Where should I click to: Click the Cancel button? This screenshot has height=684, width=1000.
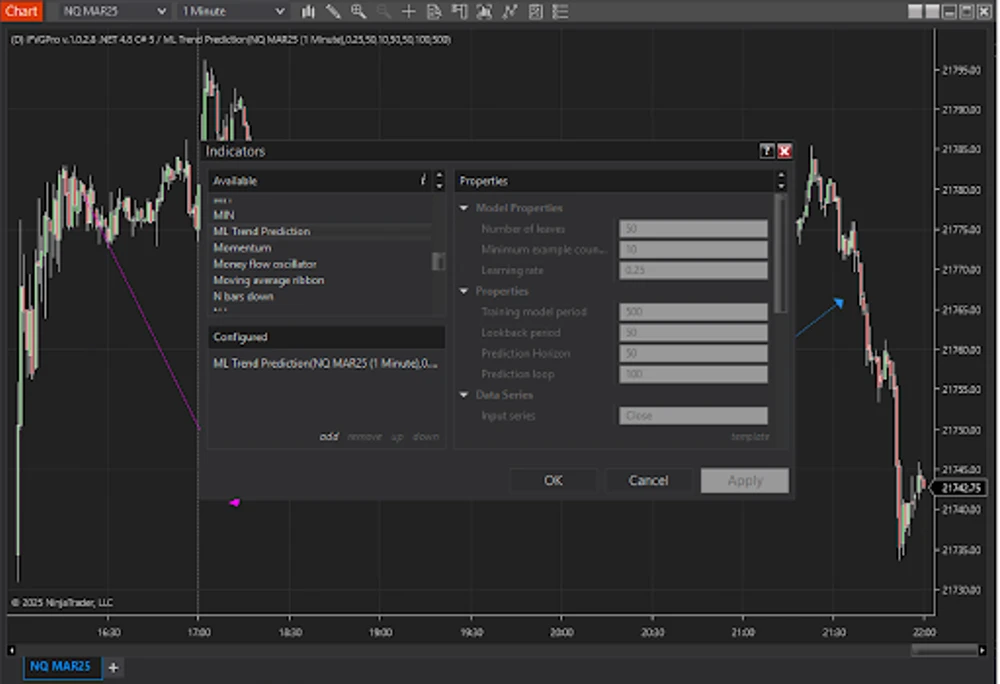pos(649,481)
